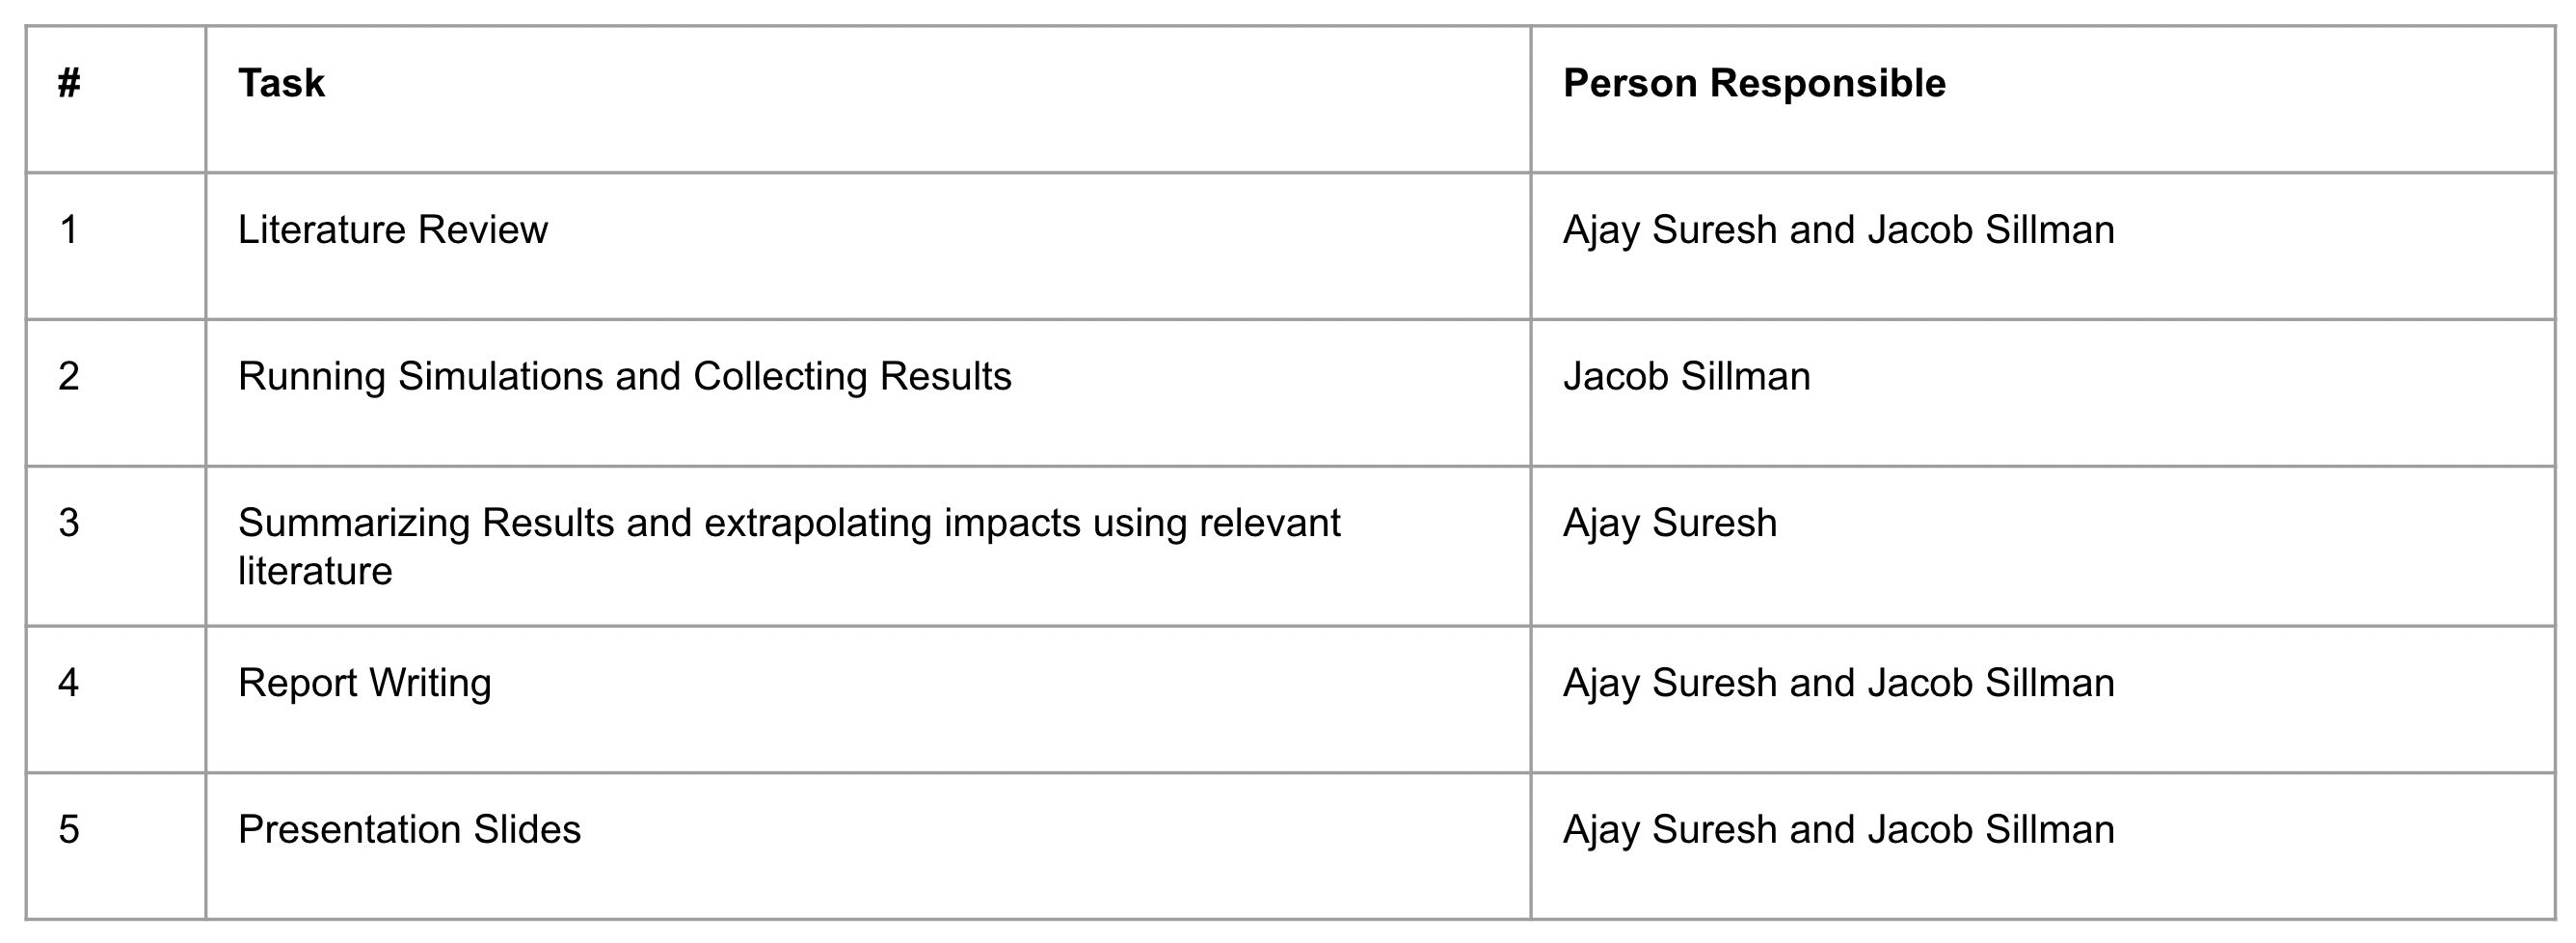Click the word 'literature' on second line of task 3

pyautogui.click(x=314, y=572)
